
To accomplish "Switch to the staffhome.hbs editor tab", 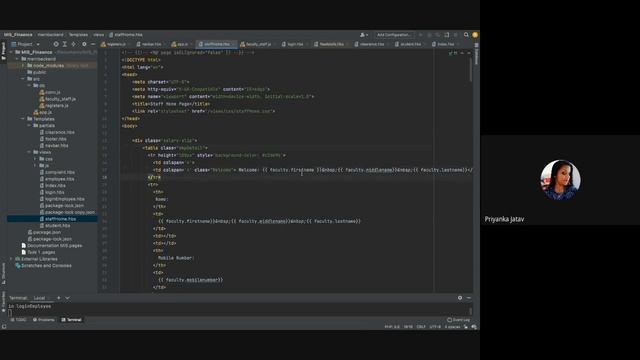I will [217, 44].
